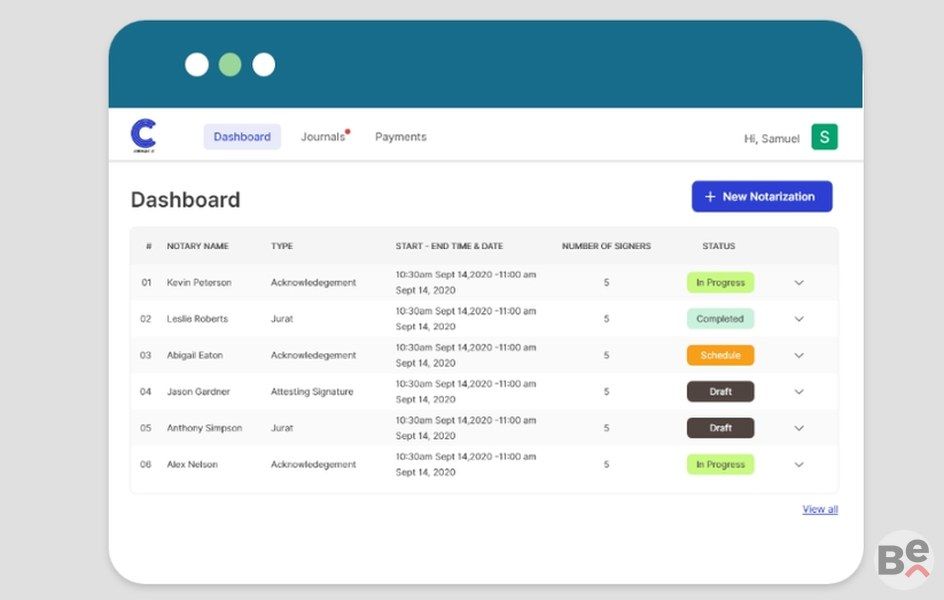Switch to the Dashboard tab

point(242,137)
